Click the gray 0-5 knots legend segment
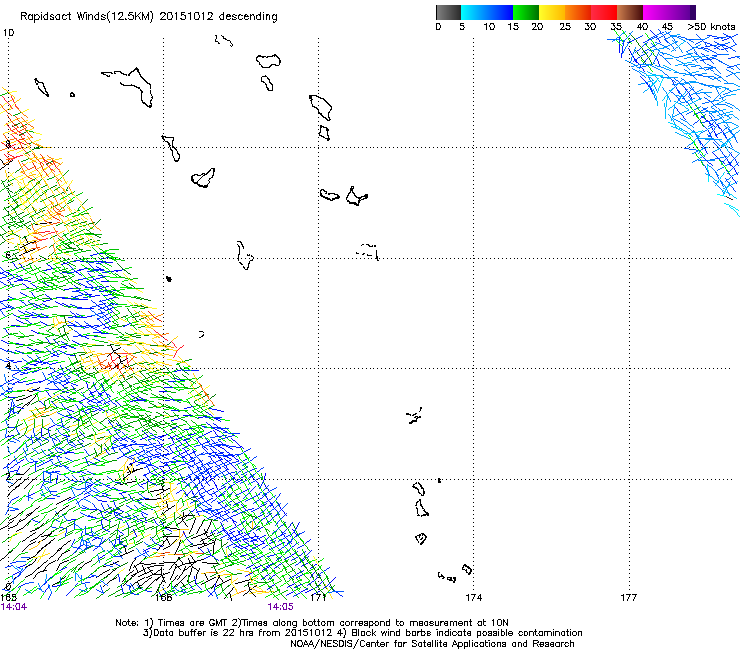Viewport: 740px width, 650px height. click(448, 12)
